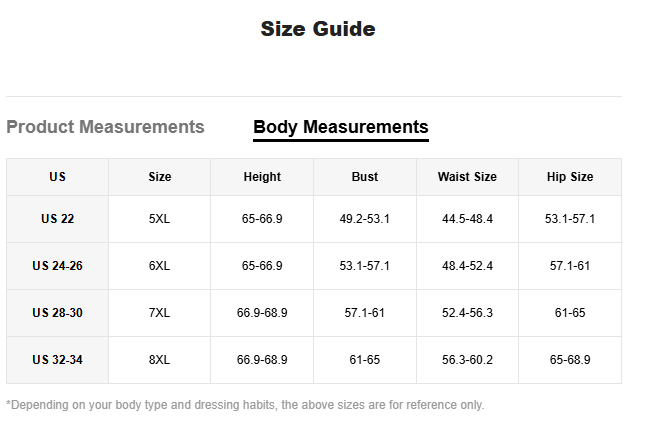The image size is (651, 423).
Task: Click the 56.3-60.2 waist value
Action: coord(467,360)
